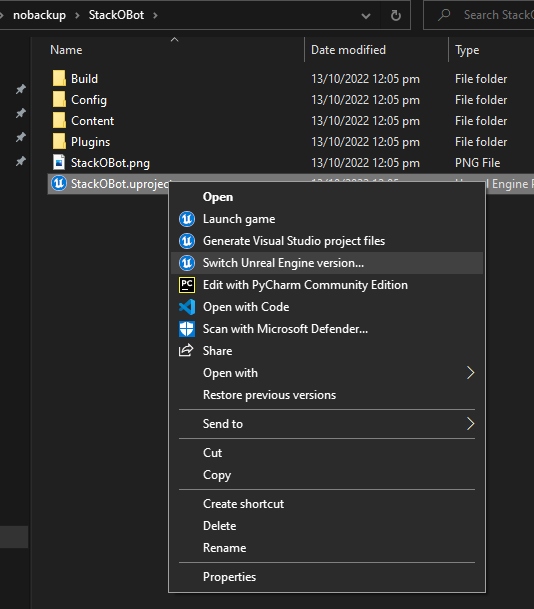The height and width of the screenshot is (609, 534).
Task: Click the Unreal icon beside Generate Visual Studio project files
Action: [187, 241]
